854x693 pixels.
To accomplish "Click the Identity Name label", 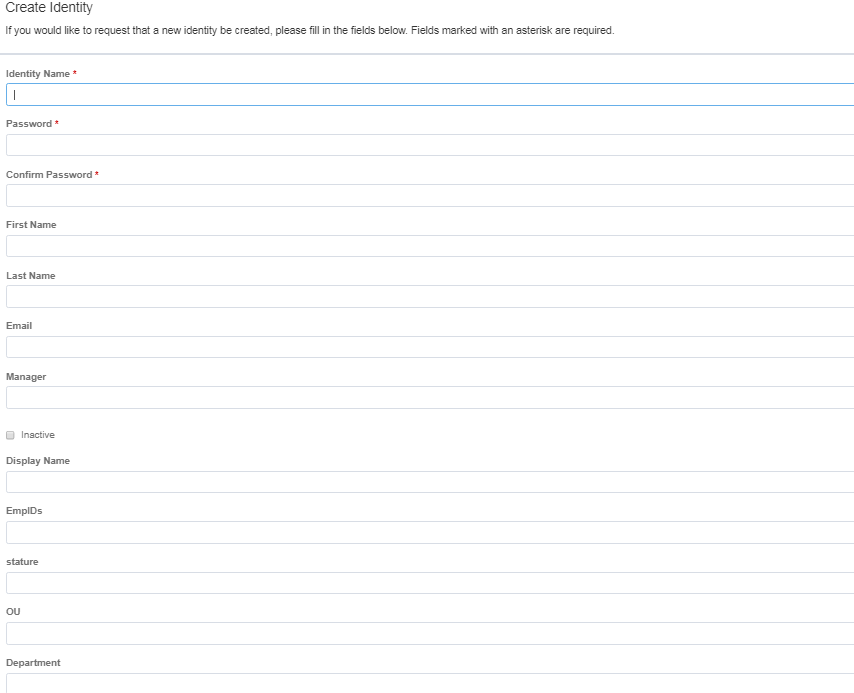I will 37,73.
